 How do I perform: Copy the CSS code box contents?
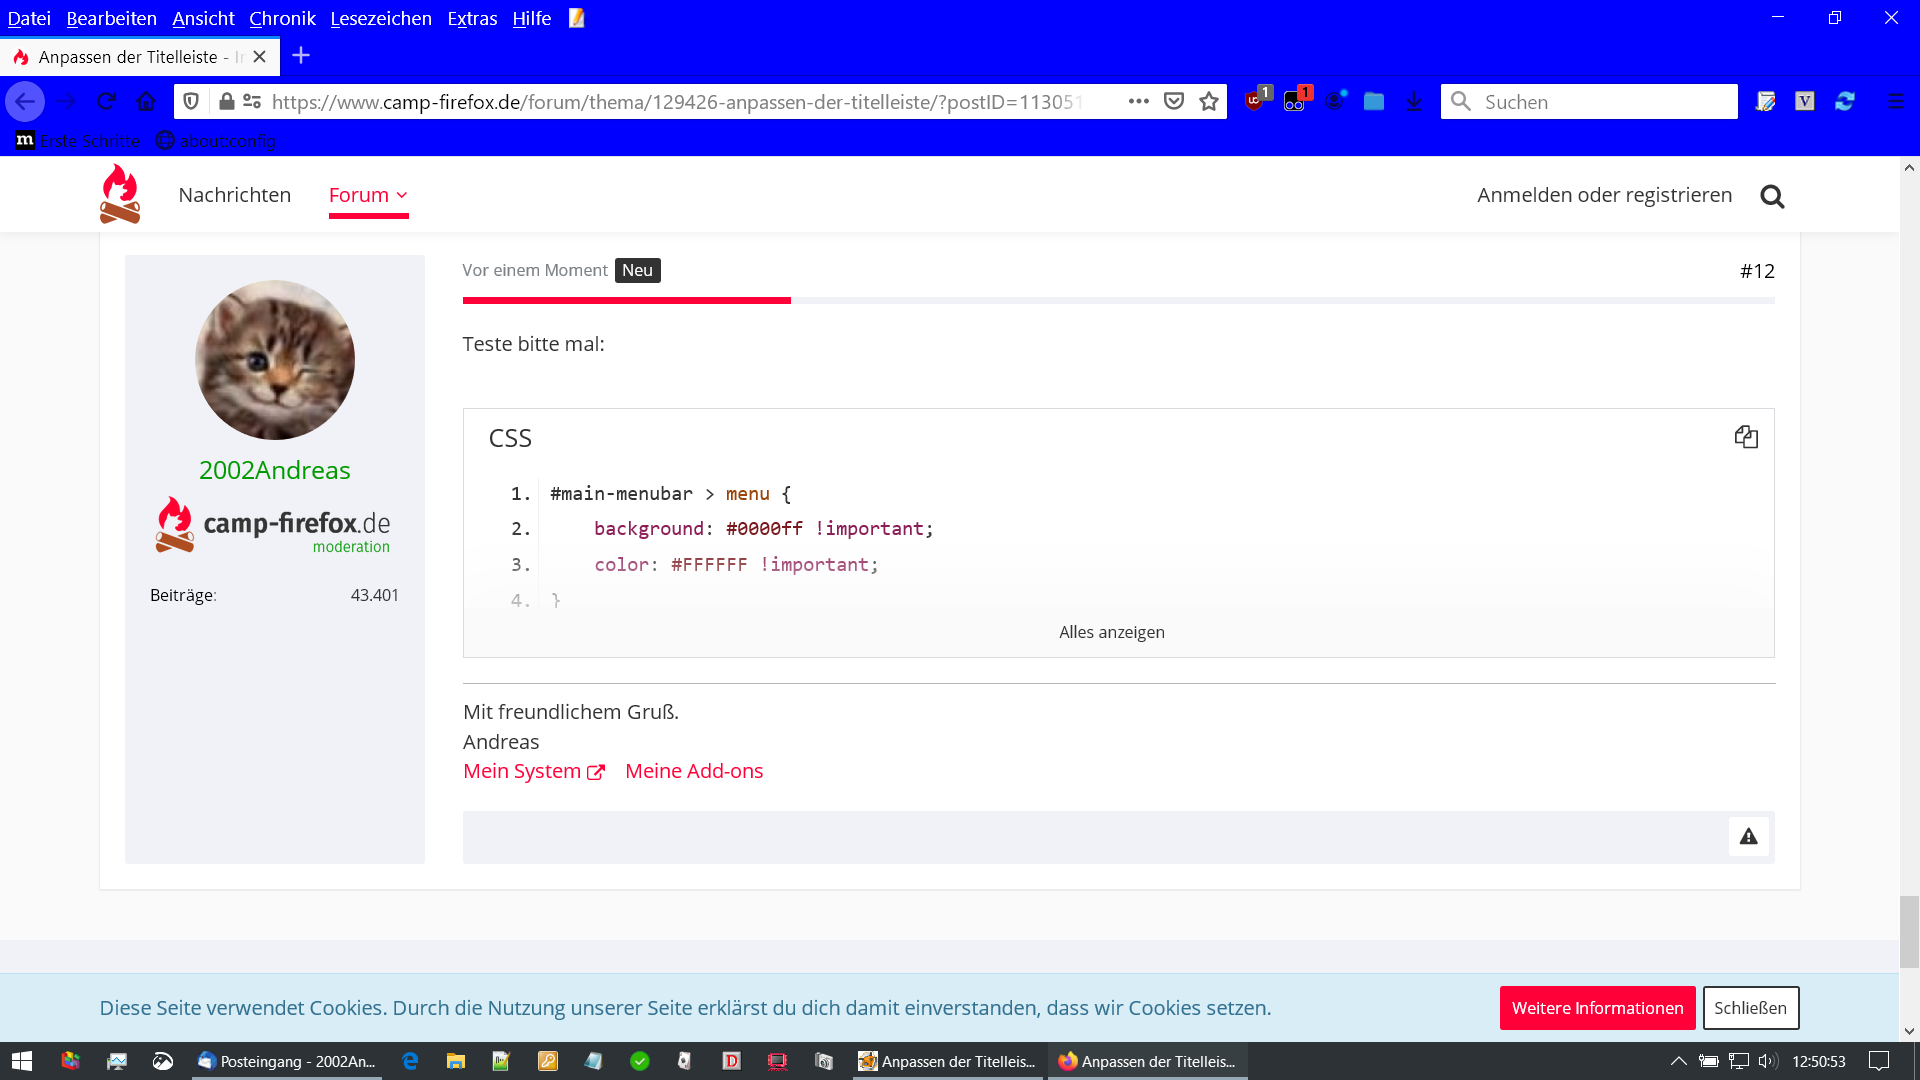1746,437
